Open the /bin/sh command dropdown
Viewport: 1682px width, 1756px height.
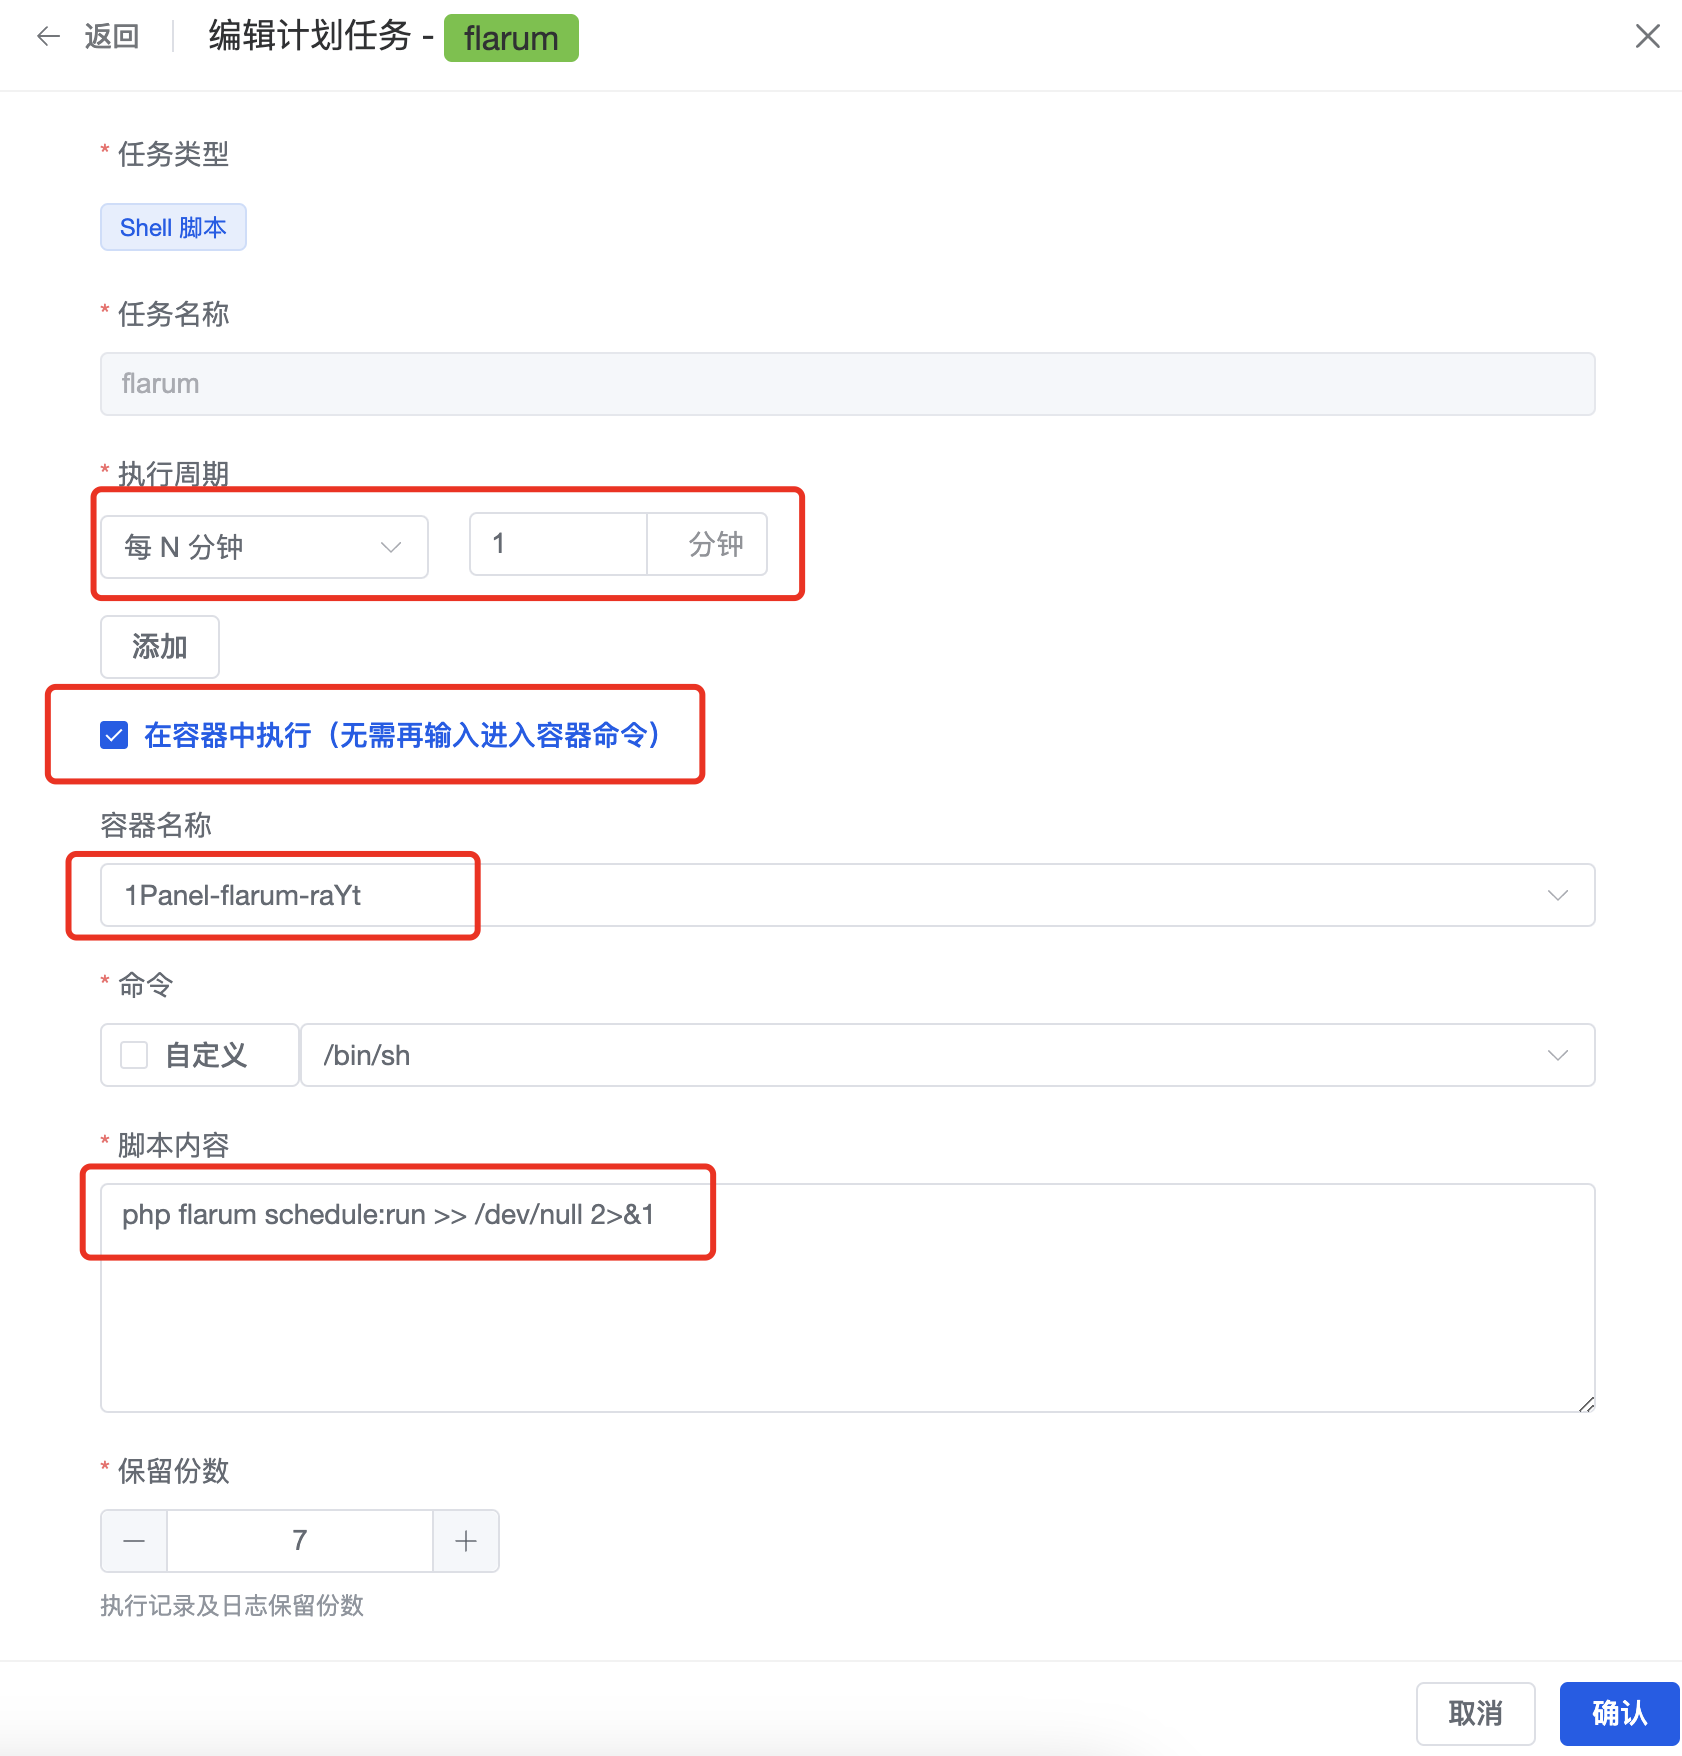pyautogui.click(x=946, y=1055)
